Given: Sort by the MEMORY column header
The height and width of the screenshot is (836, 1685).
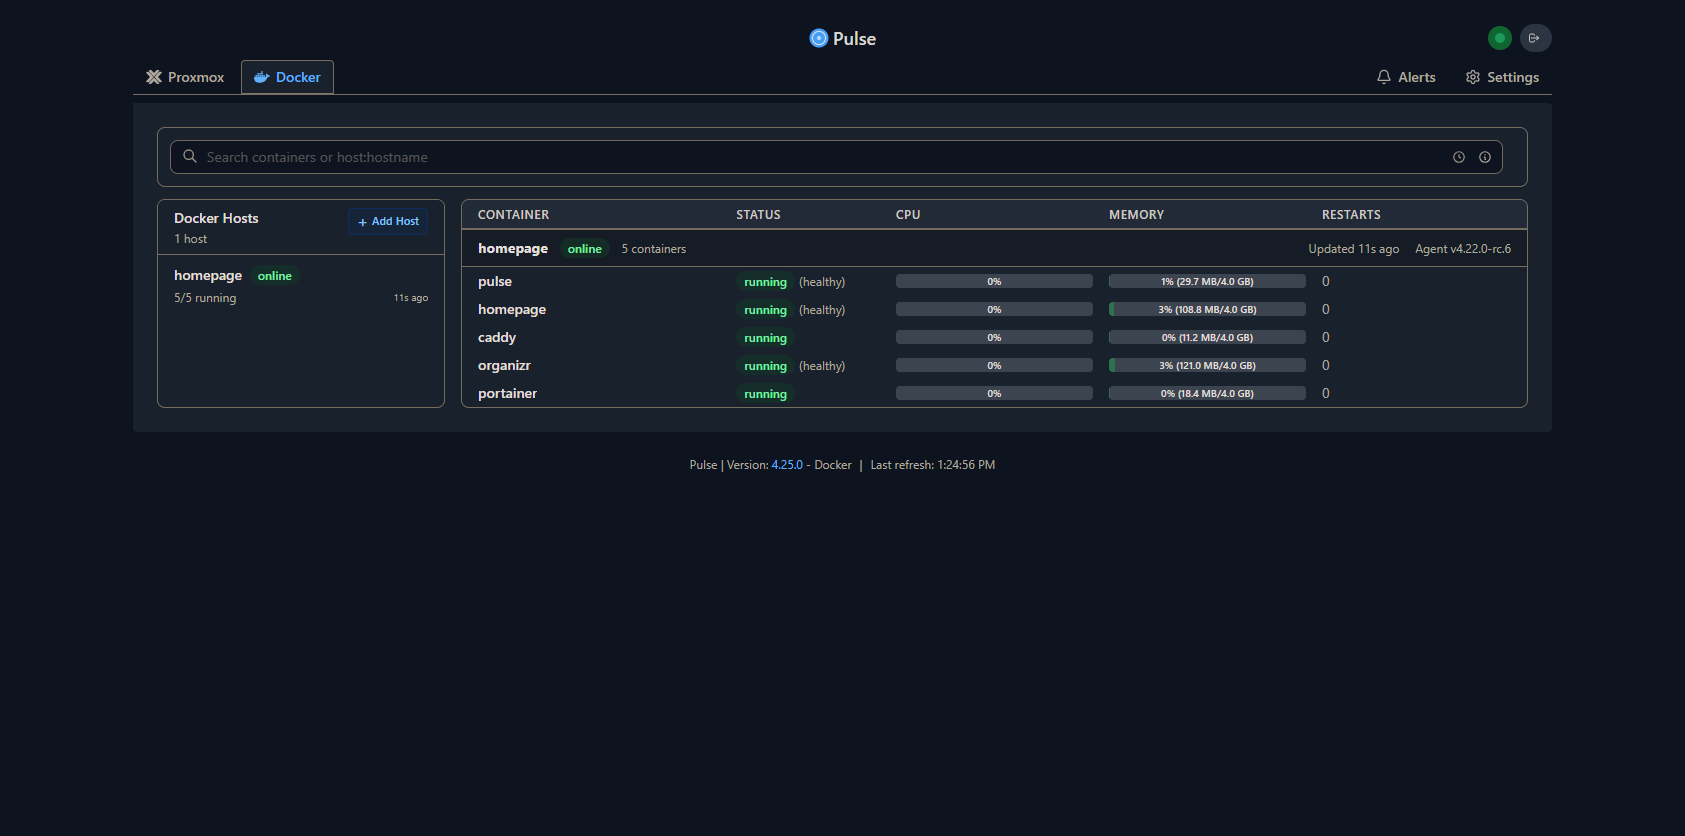Looking at the screenshot, I should pyautogui.click(x=1136, y=215).
